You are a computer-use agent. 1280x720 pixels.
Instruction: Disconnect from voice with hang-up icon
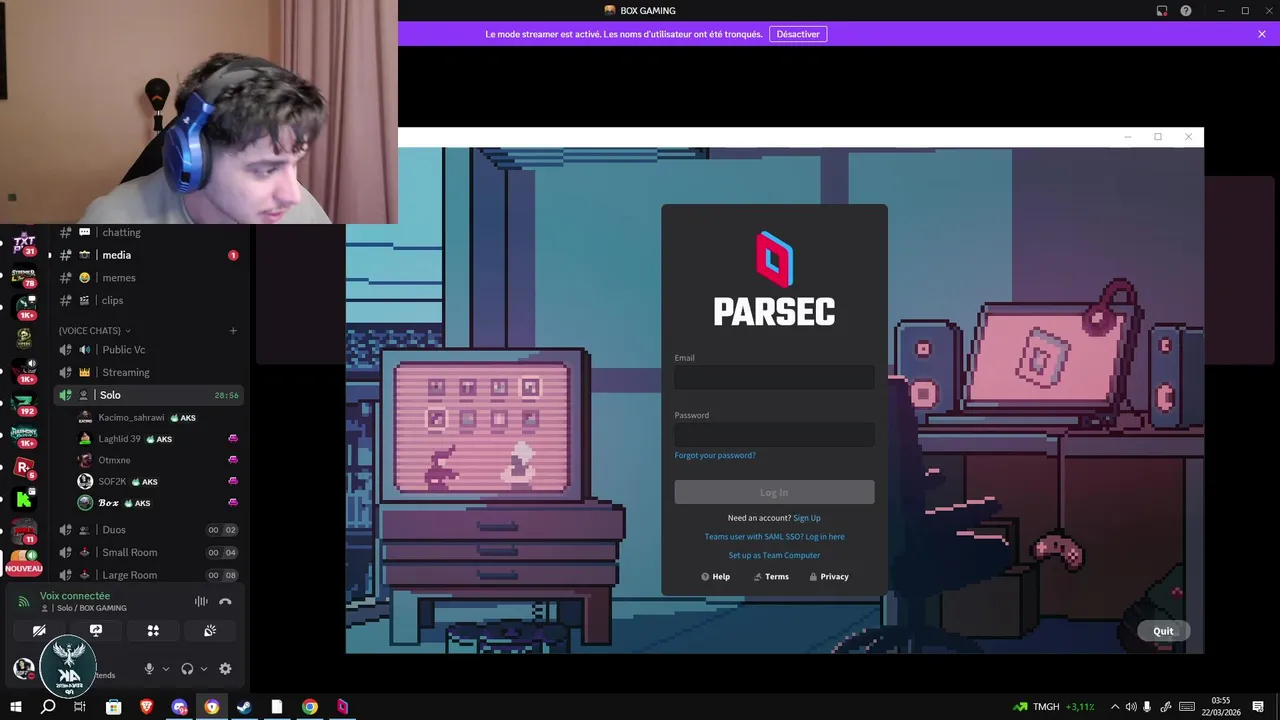coord(225,601)
